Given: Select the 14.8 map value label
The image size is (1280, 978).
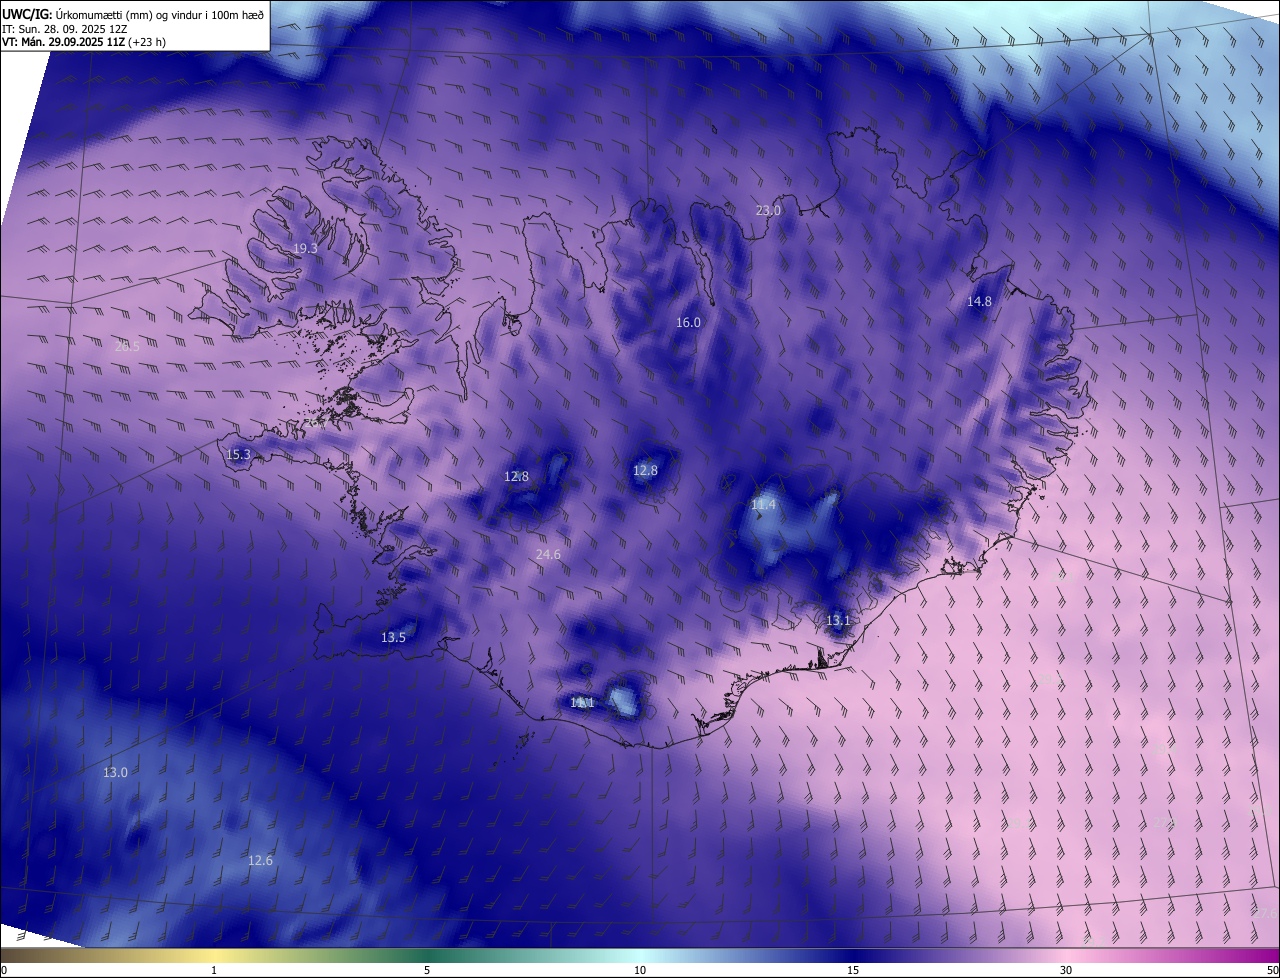Looking at the screenshot, I should pyautogui.click(x=979, y=302).
